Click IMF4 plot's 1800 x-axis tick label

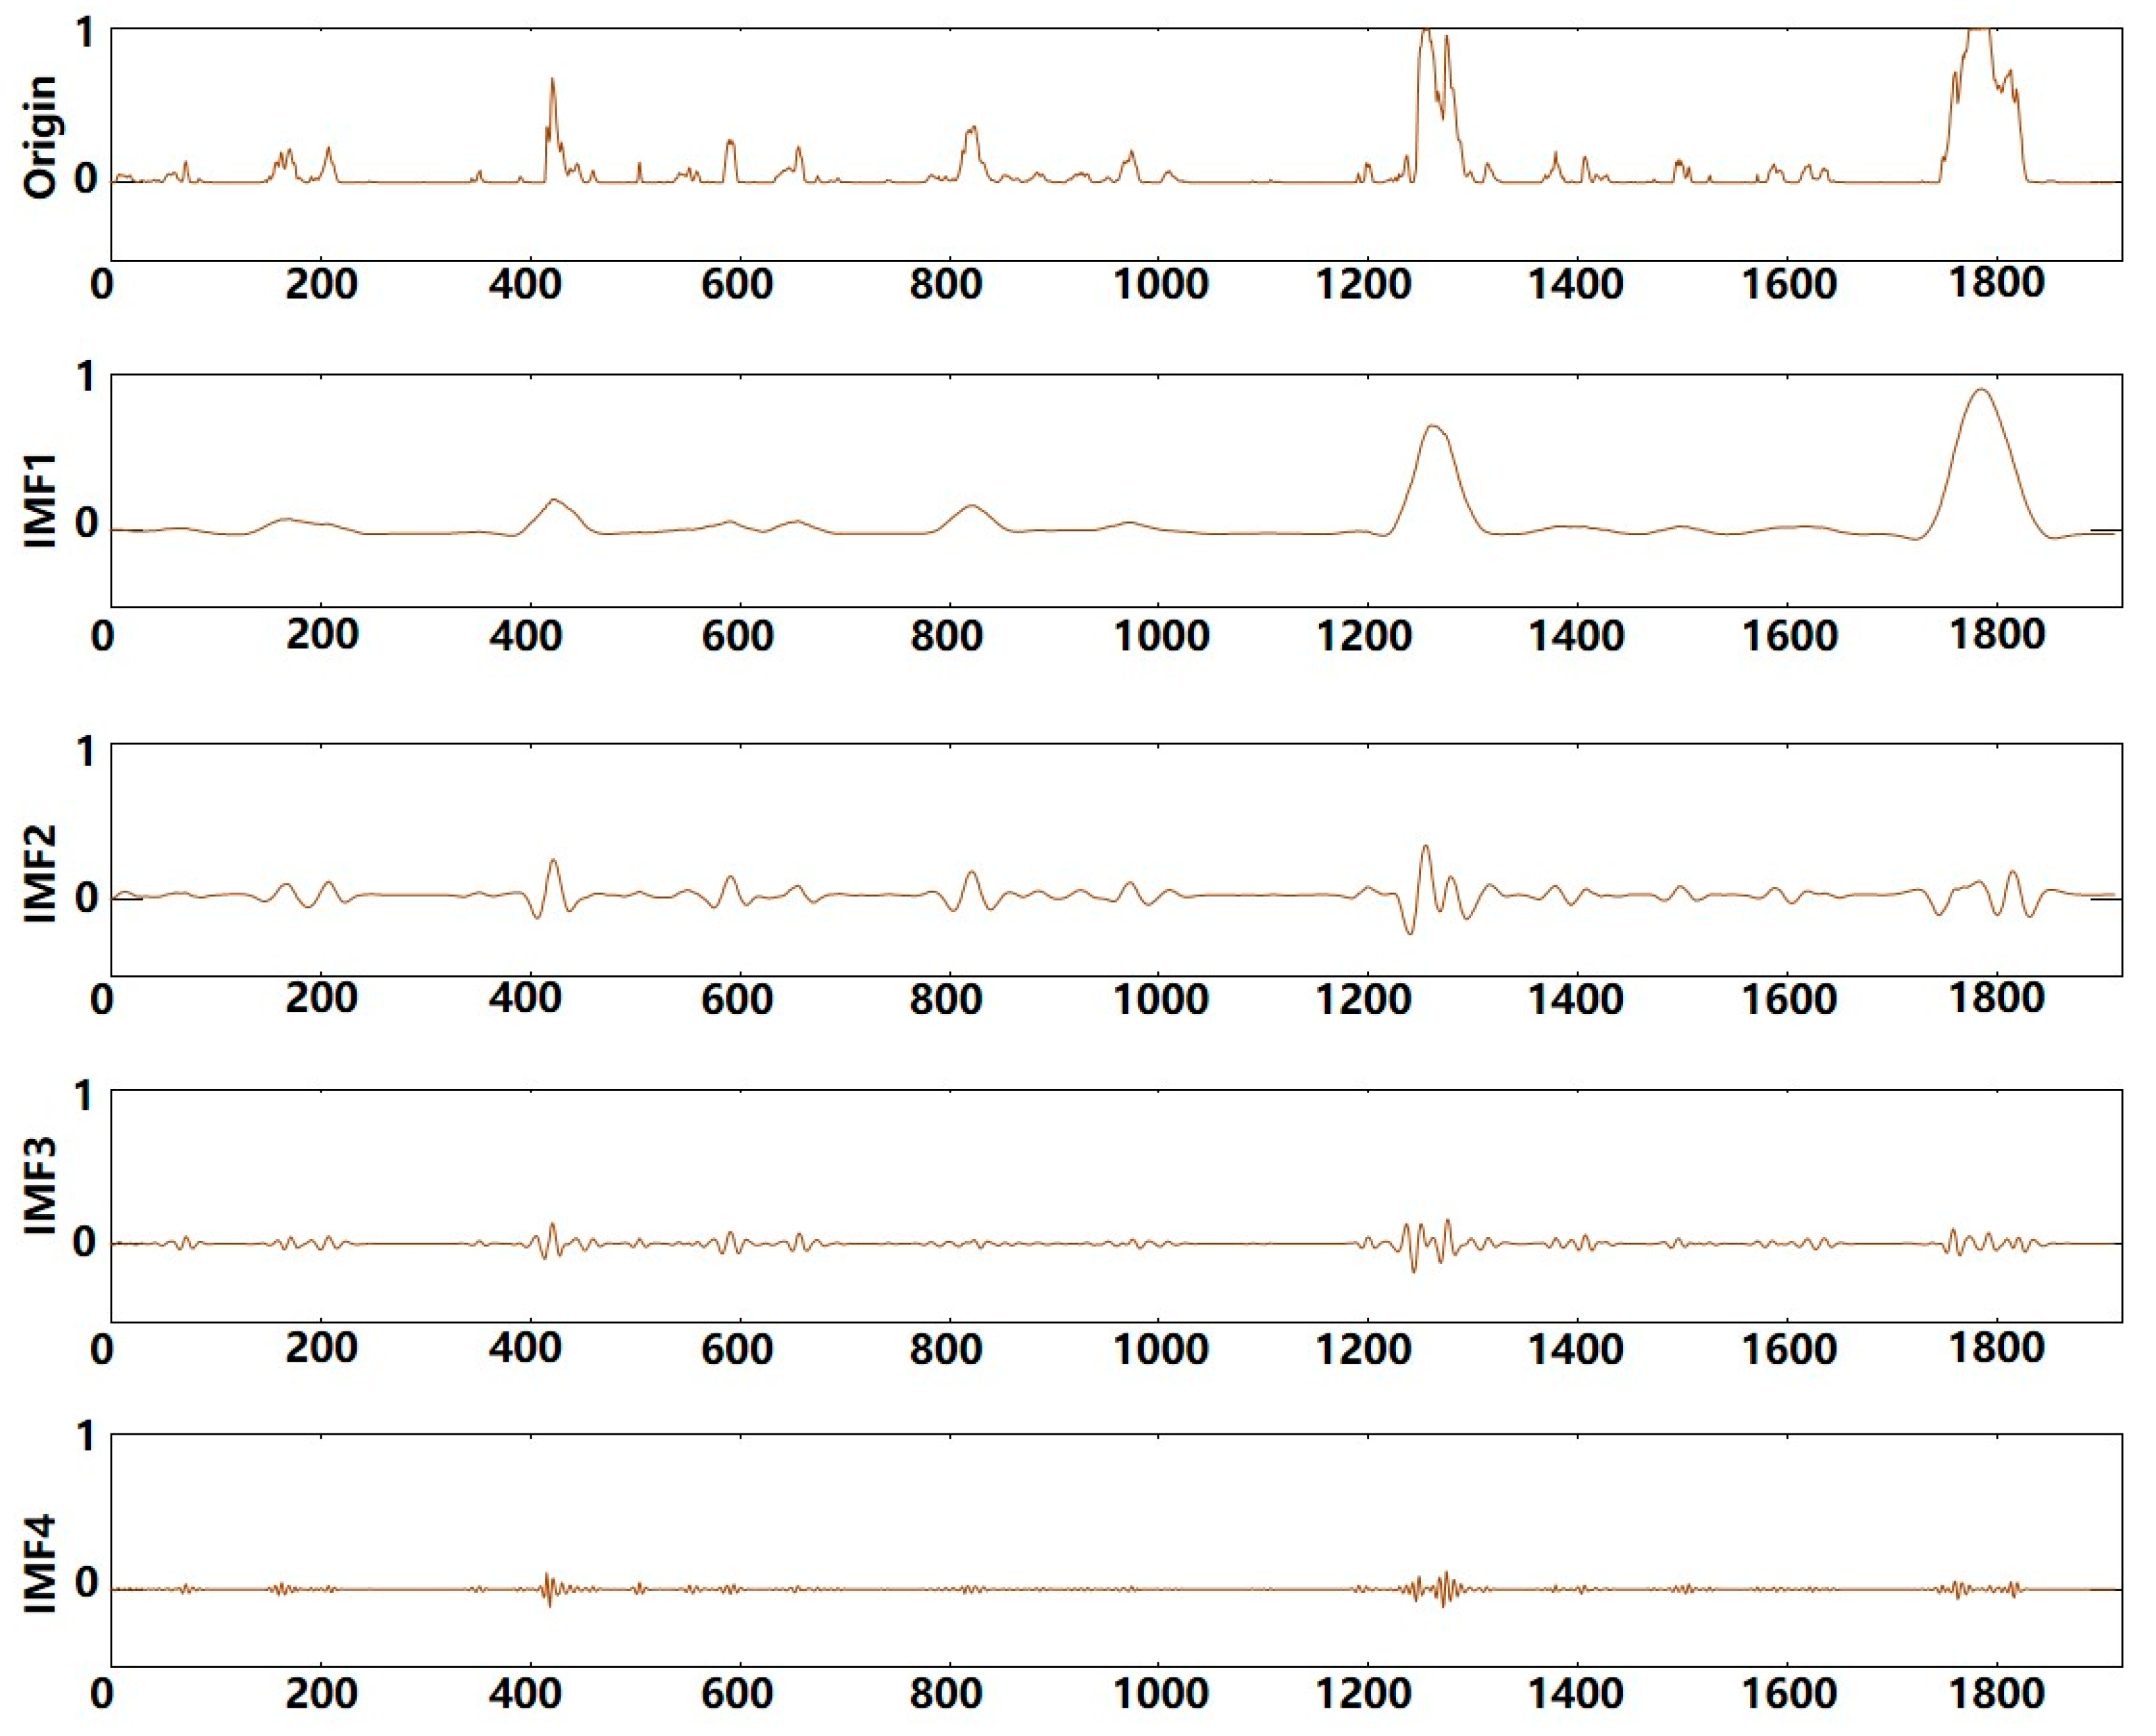click(1997, 1692)
